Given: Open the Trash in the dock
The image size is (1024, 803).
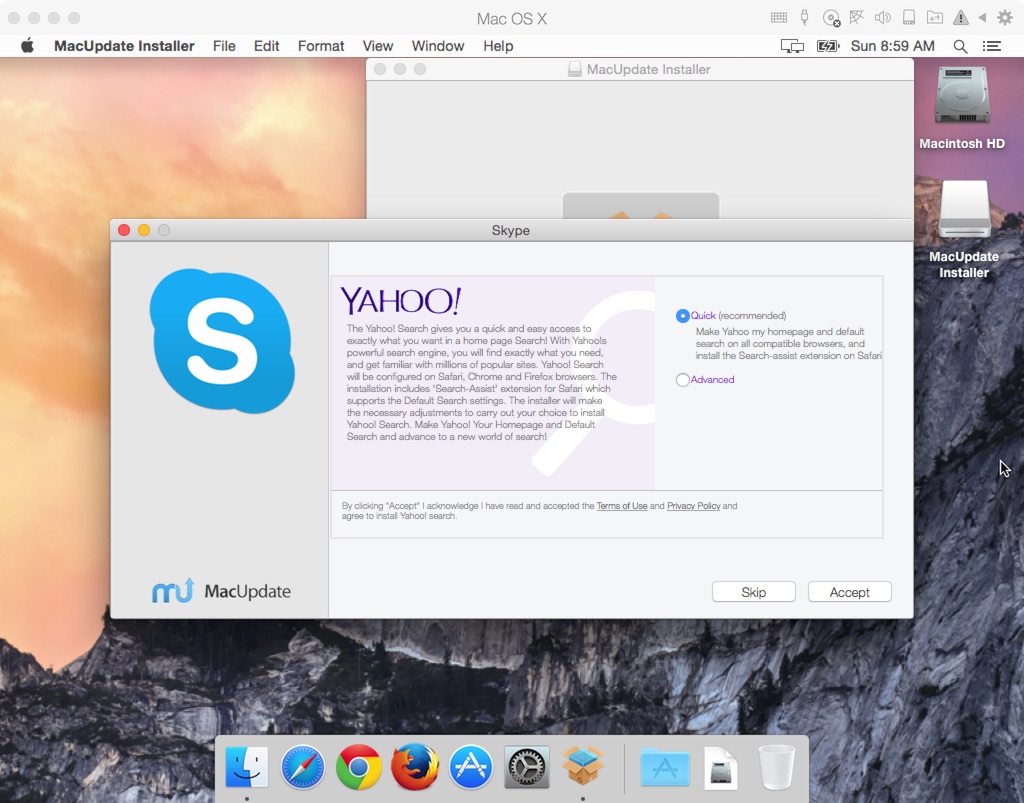Looking at the screenshot, I should pyautogui.click(x=776, y=767).
